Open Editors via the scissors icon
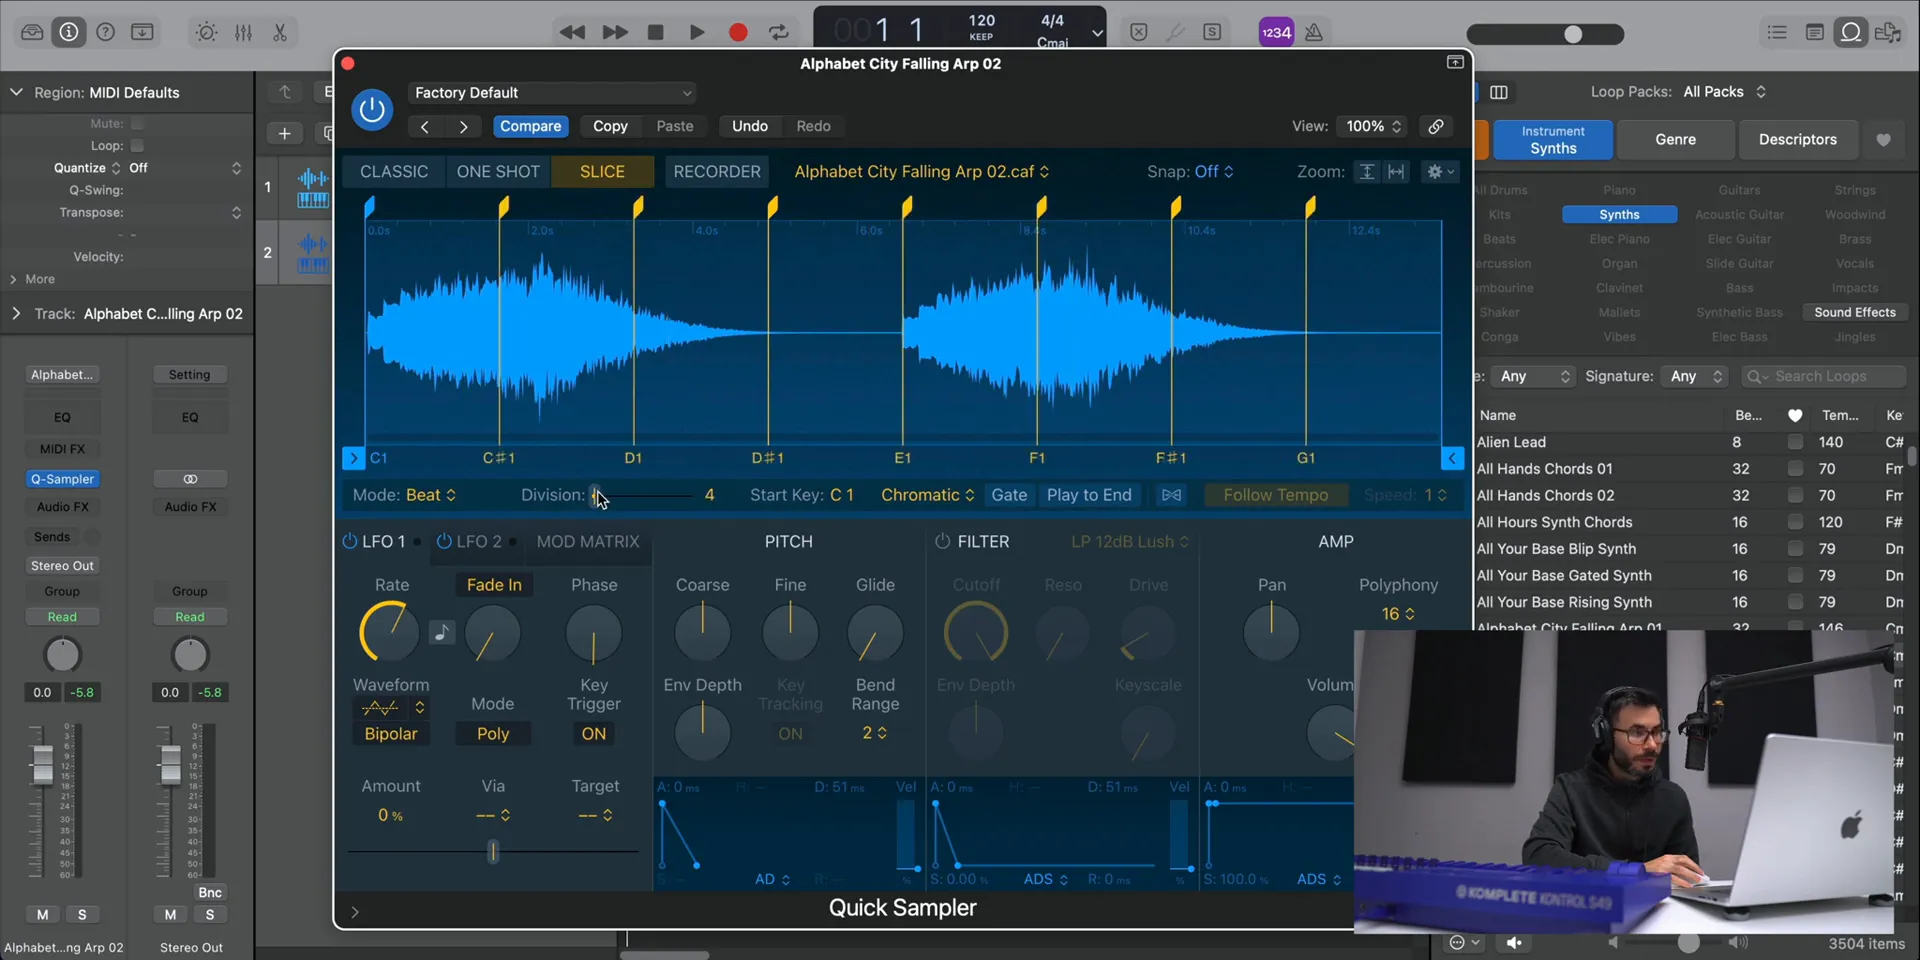This screenshot has width=1920, height=960. (280, 32)
